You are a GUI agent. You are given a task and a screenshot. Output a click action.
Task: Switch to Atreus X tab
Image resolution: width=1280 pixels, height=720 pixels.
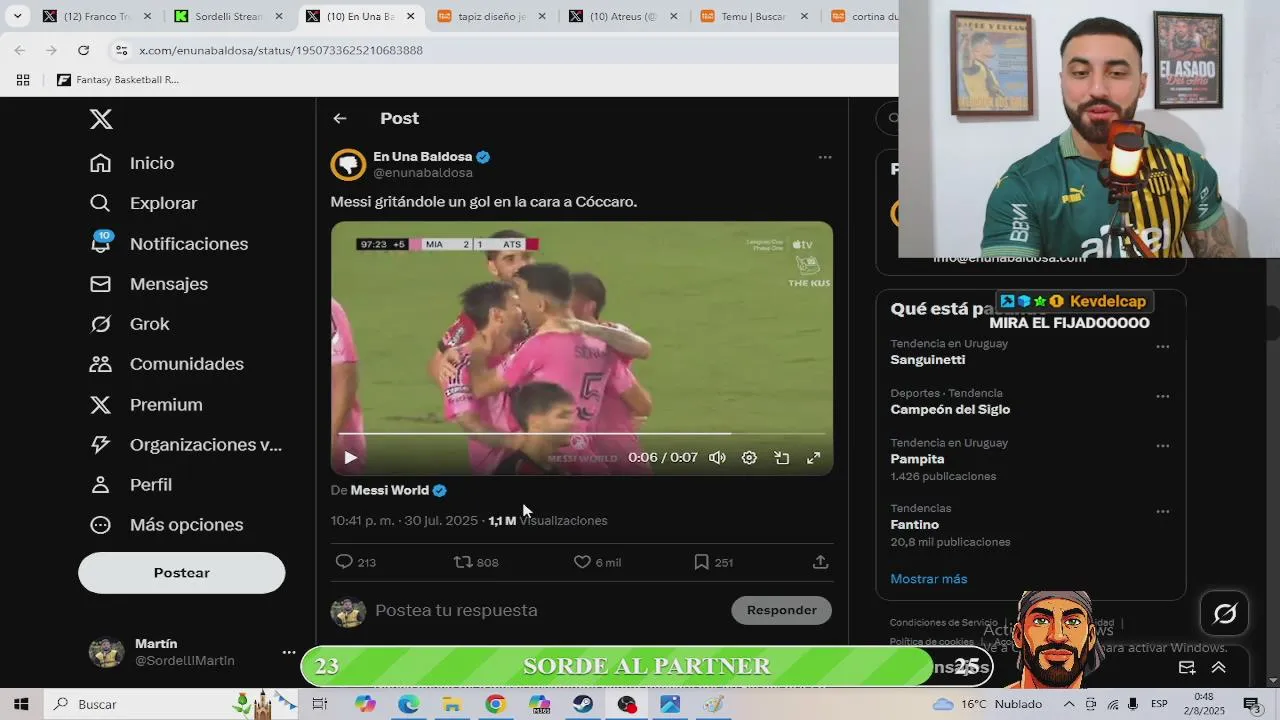622,16
